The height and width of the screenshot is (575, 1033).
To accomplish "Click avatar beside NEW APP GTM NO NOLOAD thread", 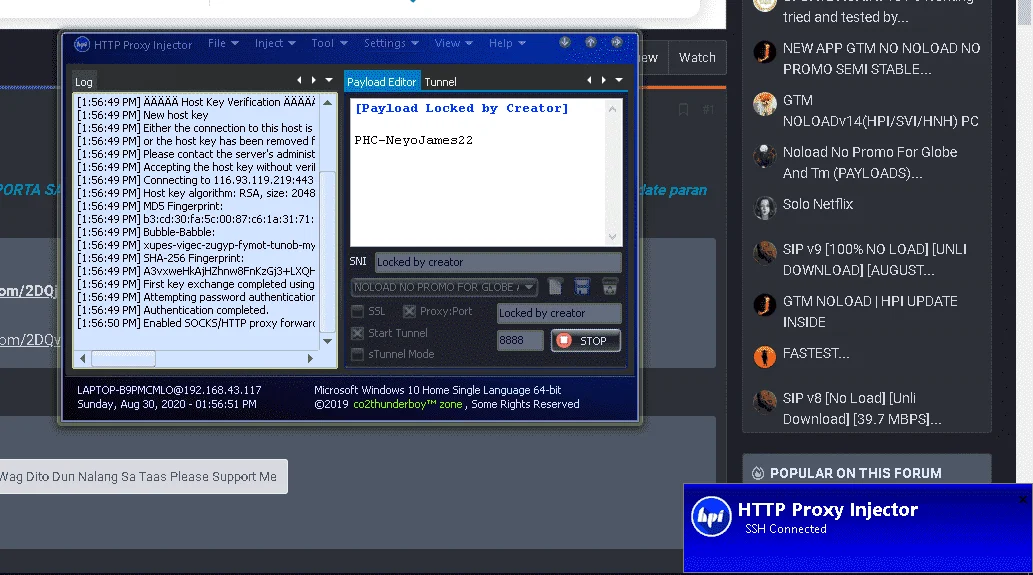I will tap(765, 51).
